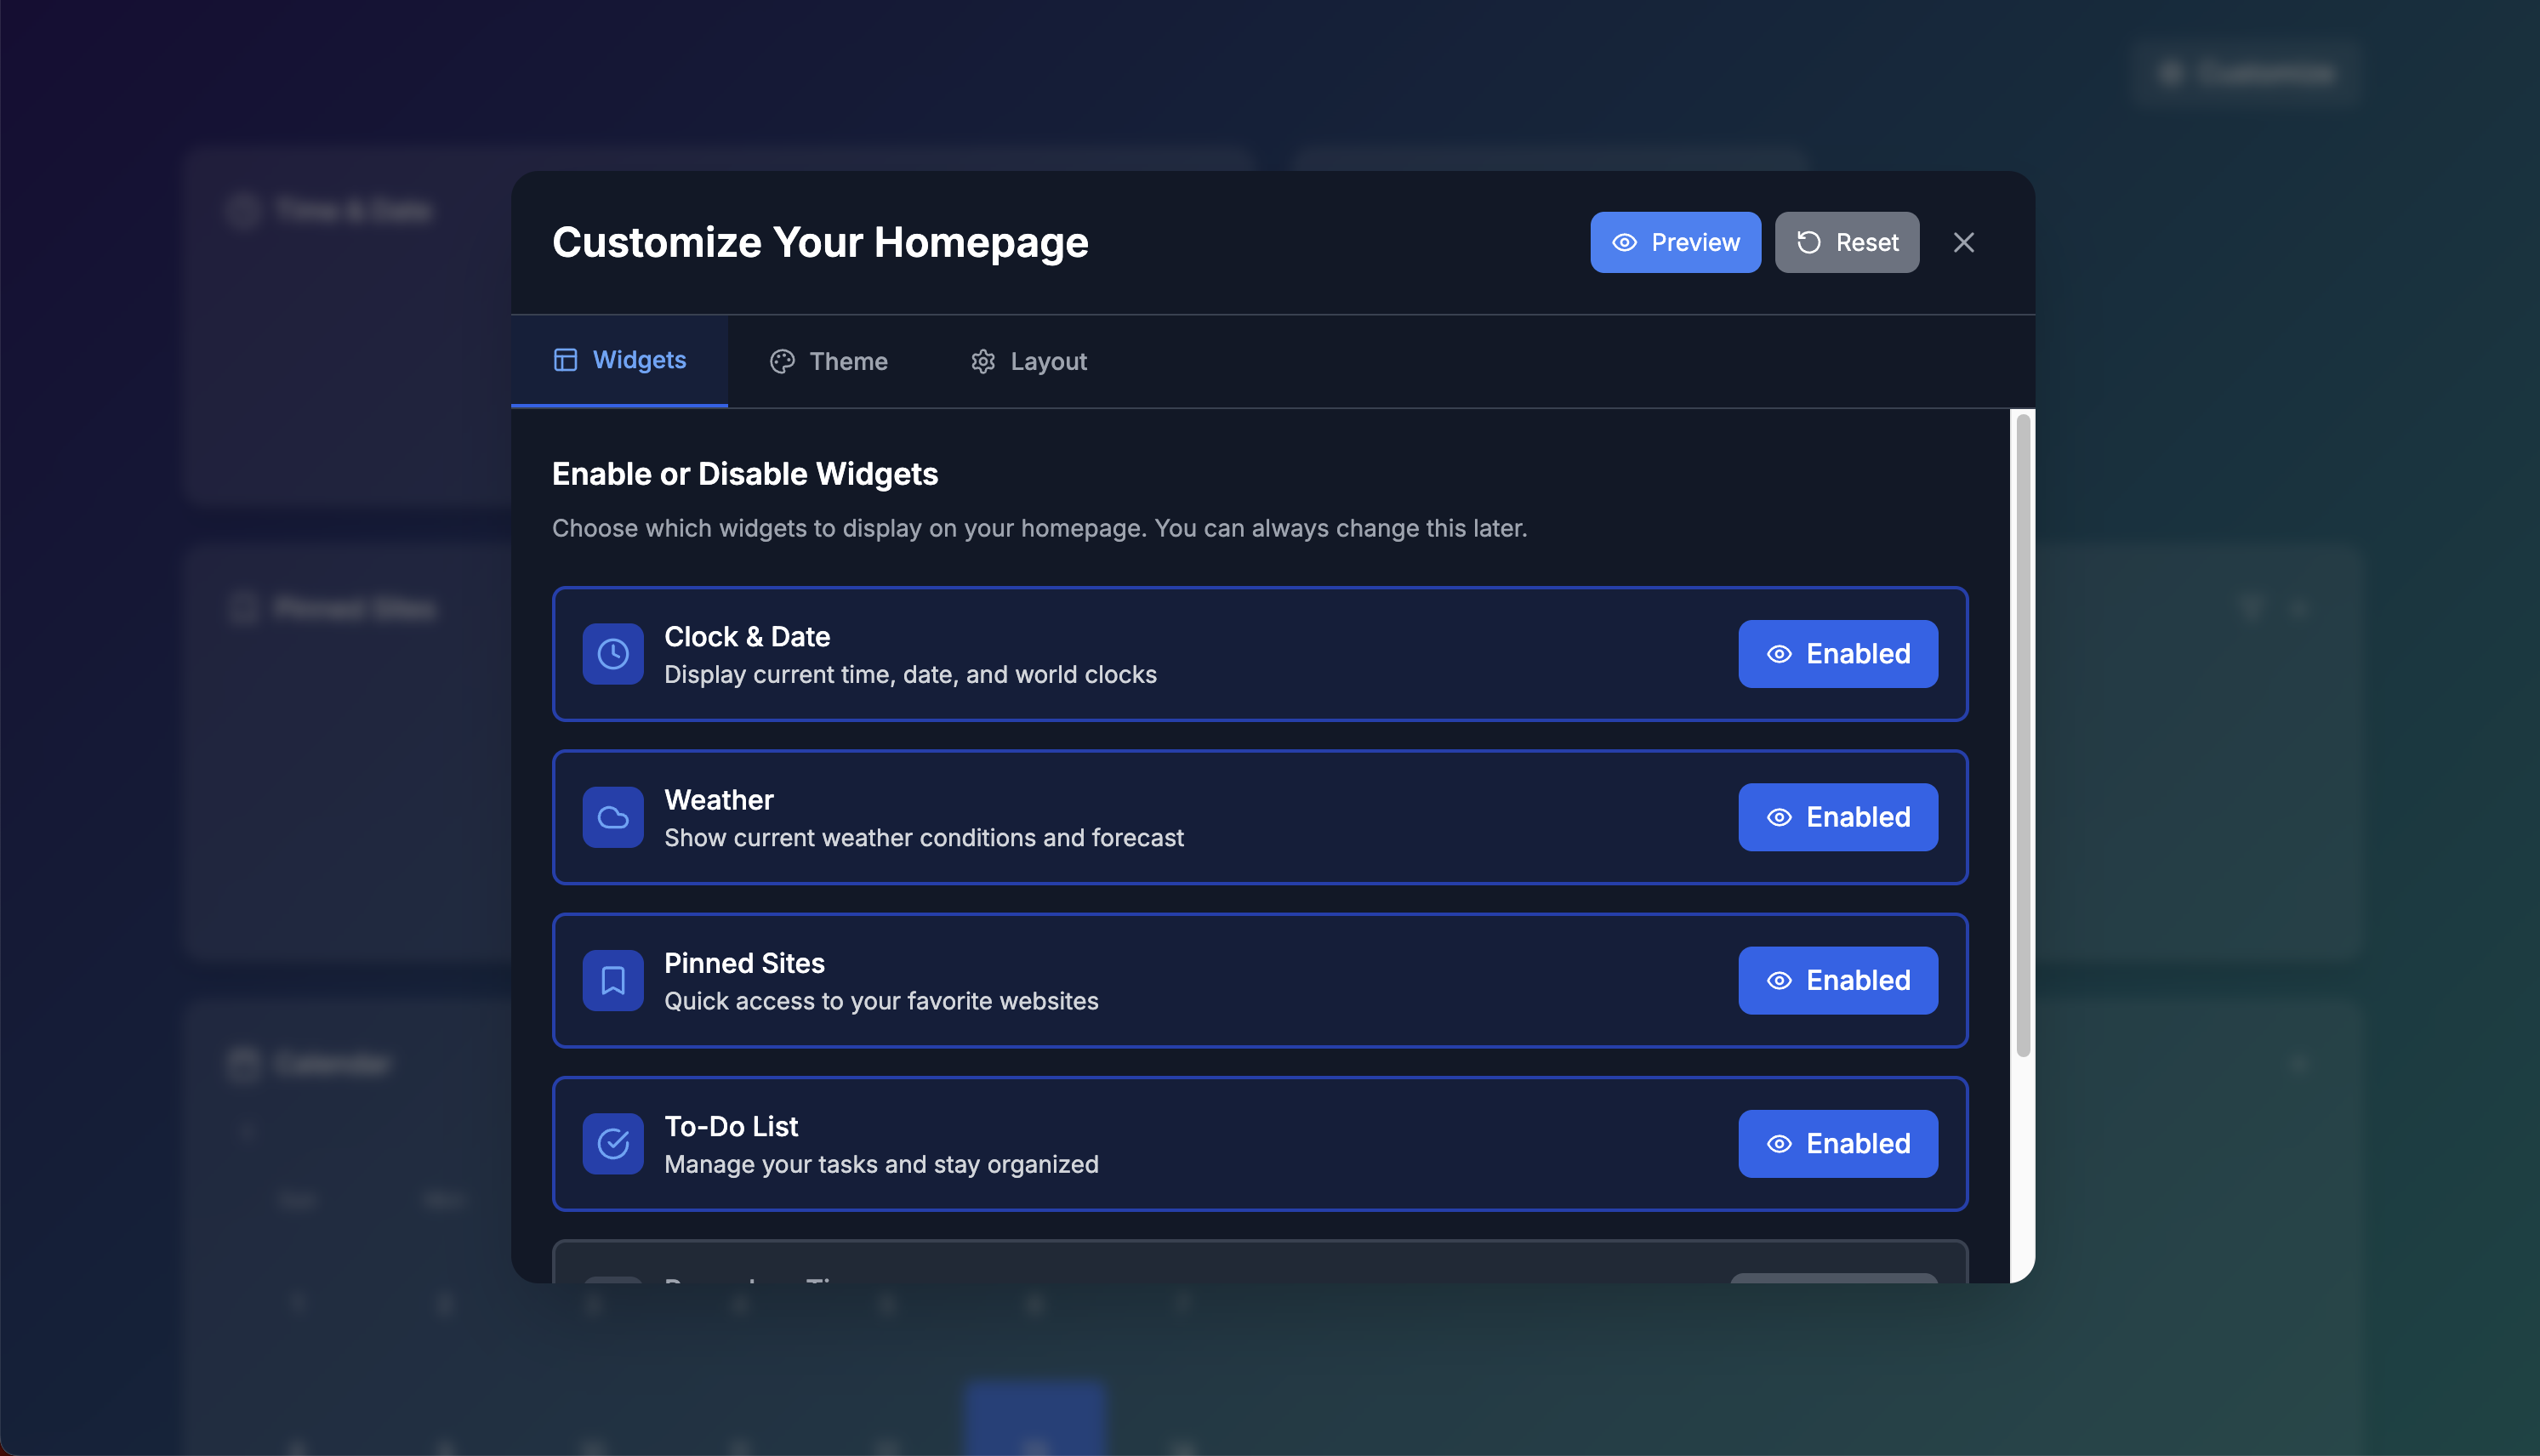Toggle the Weather widget's Enabled button
The image size is (2540, 1456).
click(1837, 817)
